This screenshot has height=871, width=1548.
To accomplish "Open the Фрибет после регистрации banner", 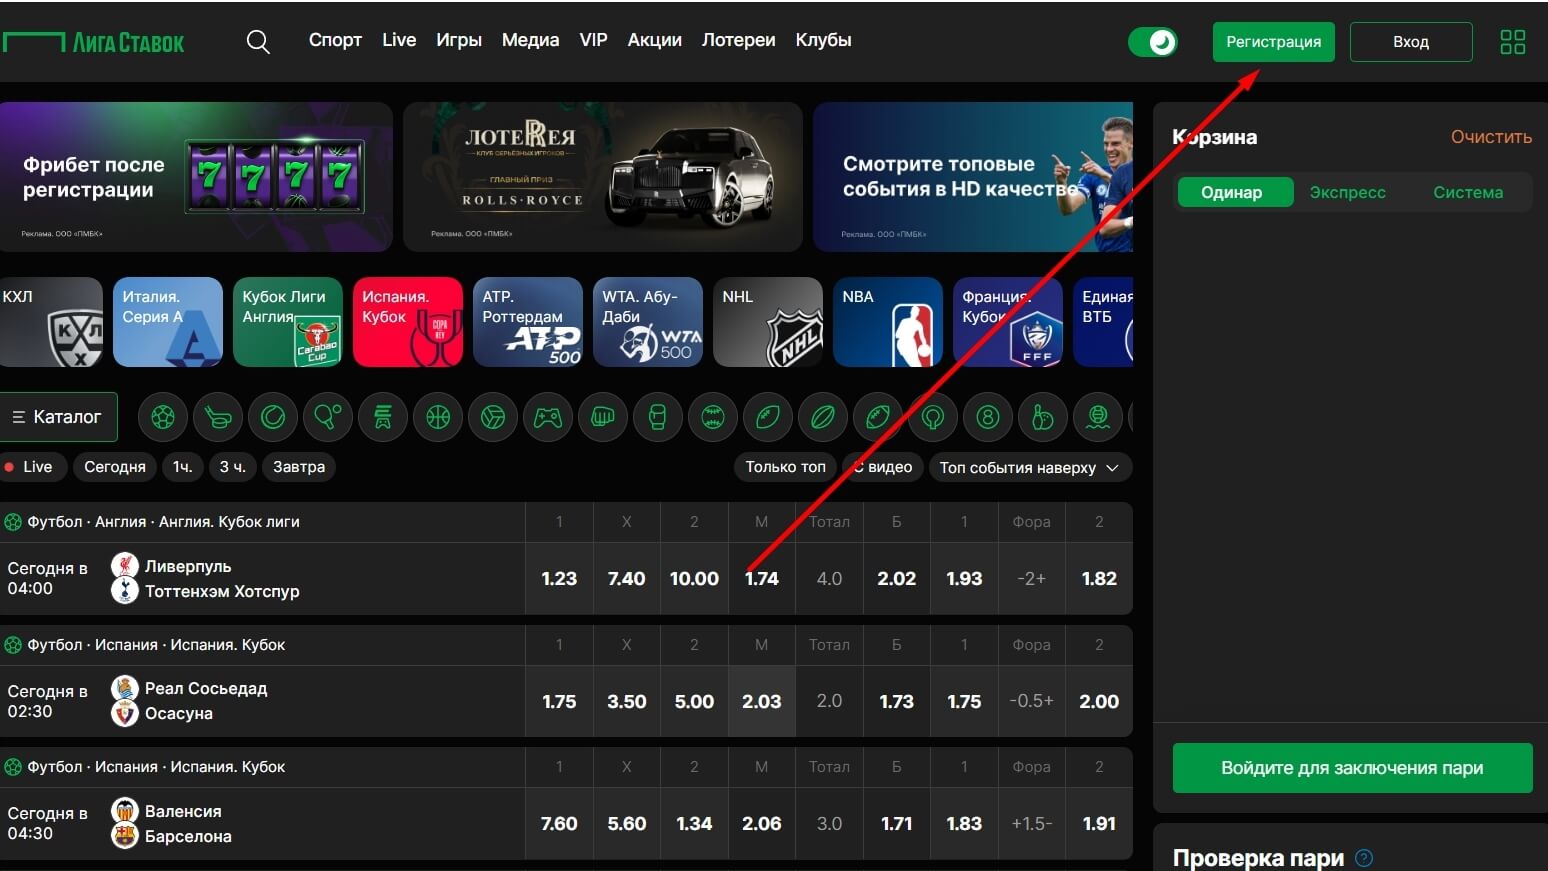I will click(196, 177).
